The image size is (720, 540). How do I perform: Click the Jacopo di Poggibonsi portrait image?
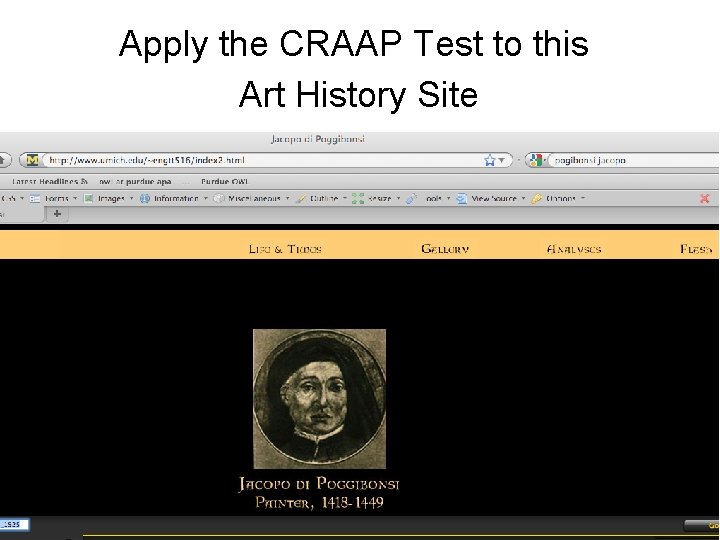click(320, 399)
